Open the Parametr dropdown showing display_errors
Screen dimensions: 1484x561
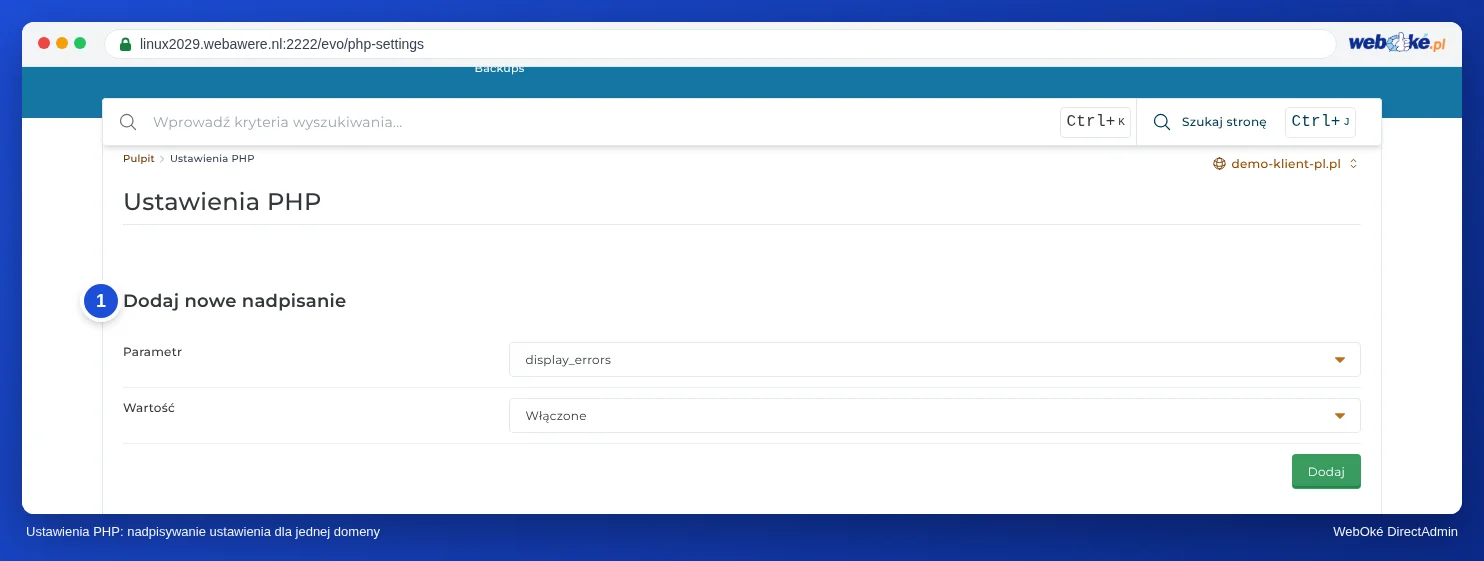point(935,360)
